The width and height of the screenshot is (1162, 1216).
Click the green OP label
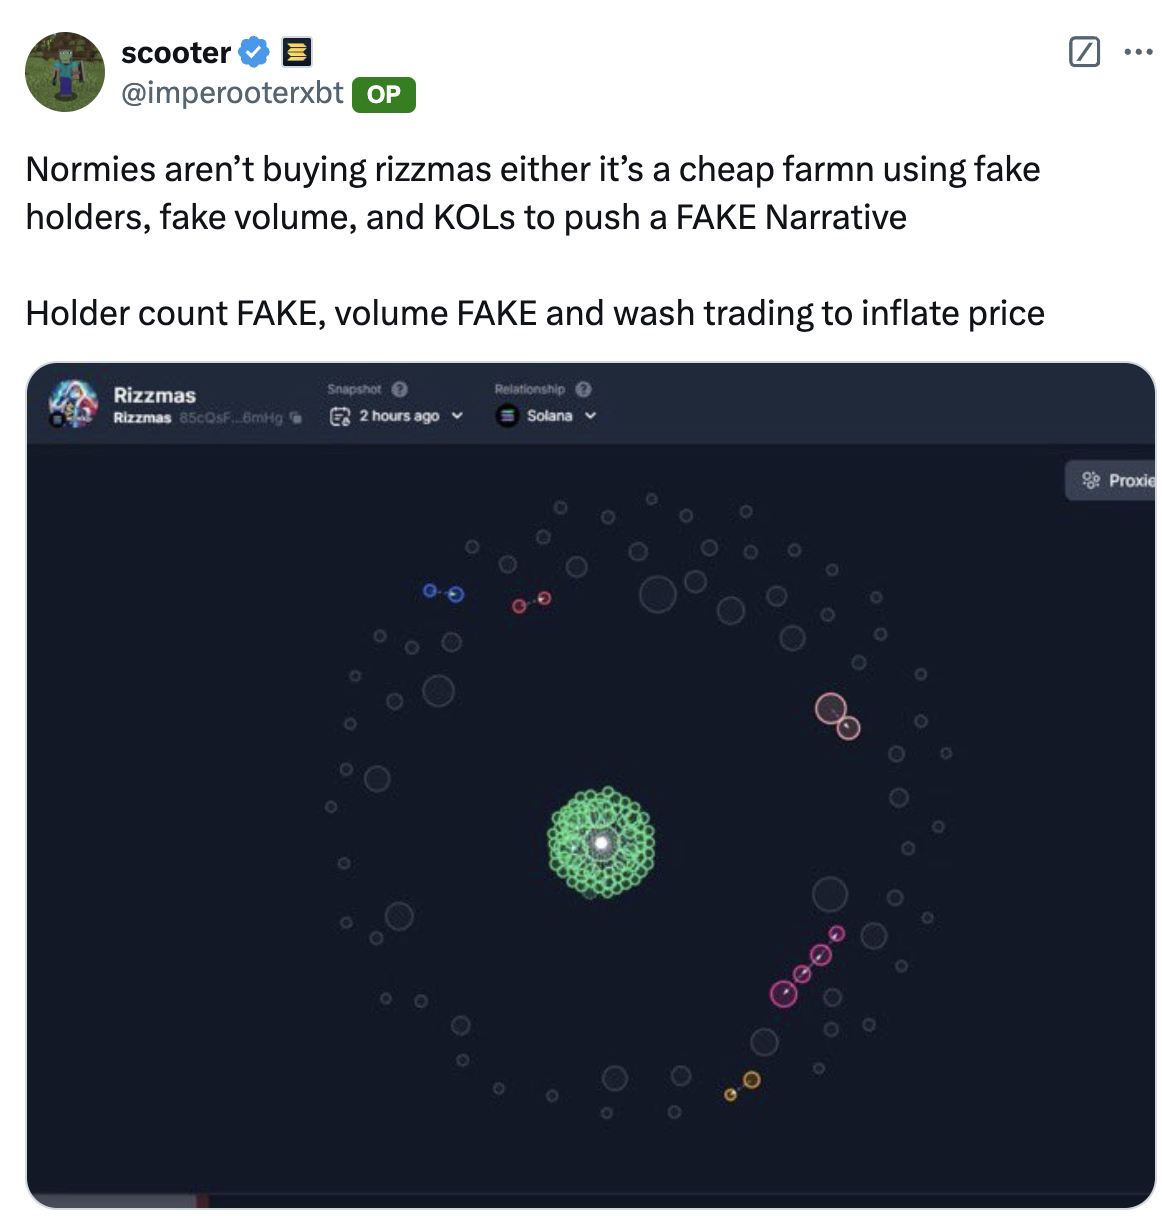tap(384, 95)
